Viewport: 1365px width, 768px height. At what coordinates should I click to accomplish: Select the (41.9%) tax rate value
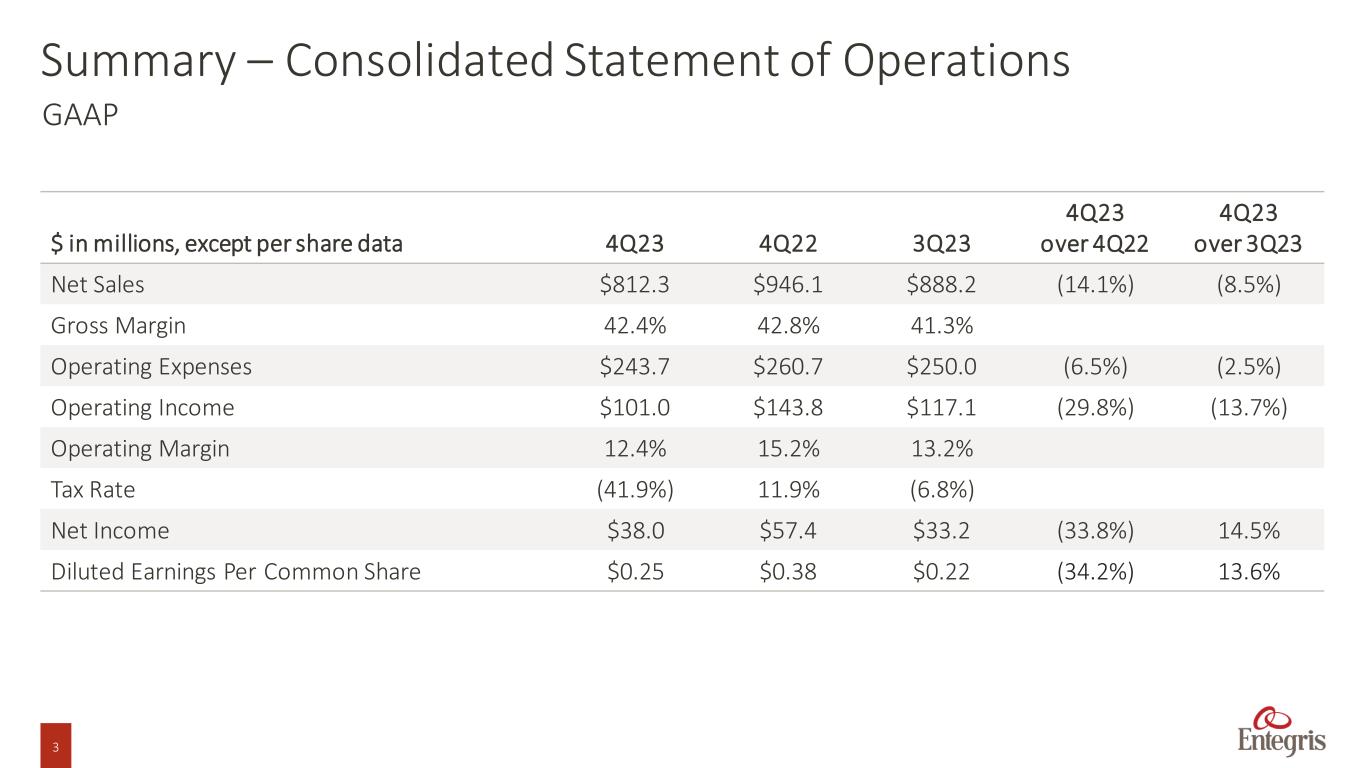click(634, 489)
